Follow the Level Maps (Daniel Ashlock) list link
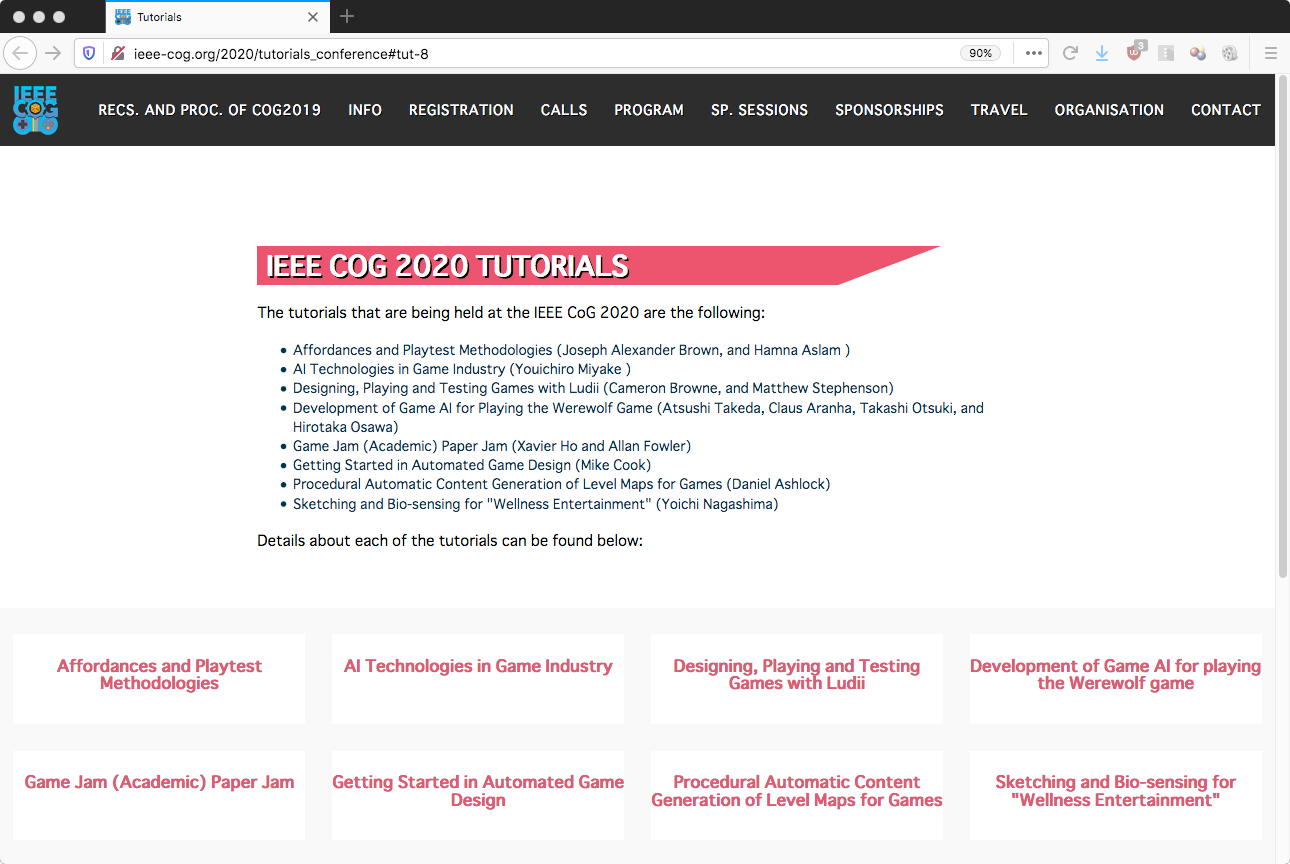This screenshot has height=864, width=1290. click(x=561, y=484)
